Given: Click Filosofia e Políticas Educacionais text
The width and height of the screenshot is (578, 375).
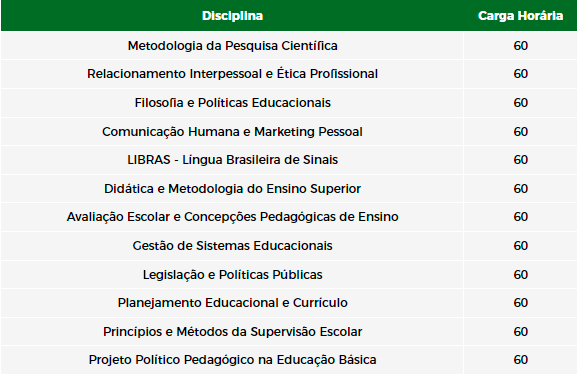Looking at the screenshot, I should click(x=232, y=103).
